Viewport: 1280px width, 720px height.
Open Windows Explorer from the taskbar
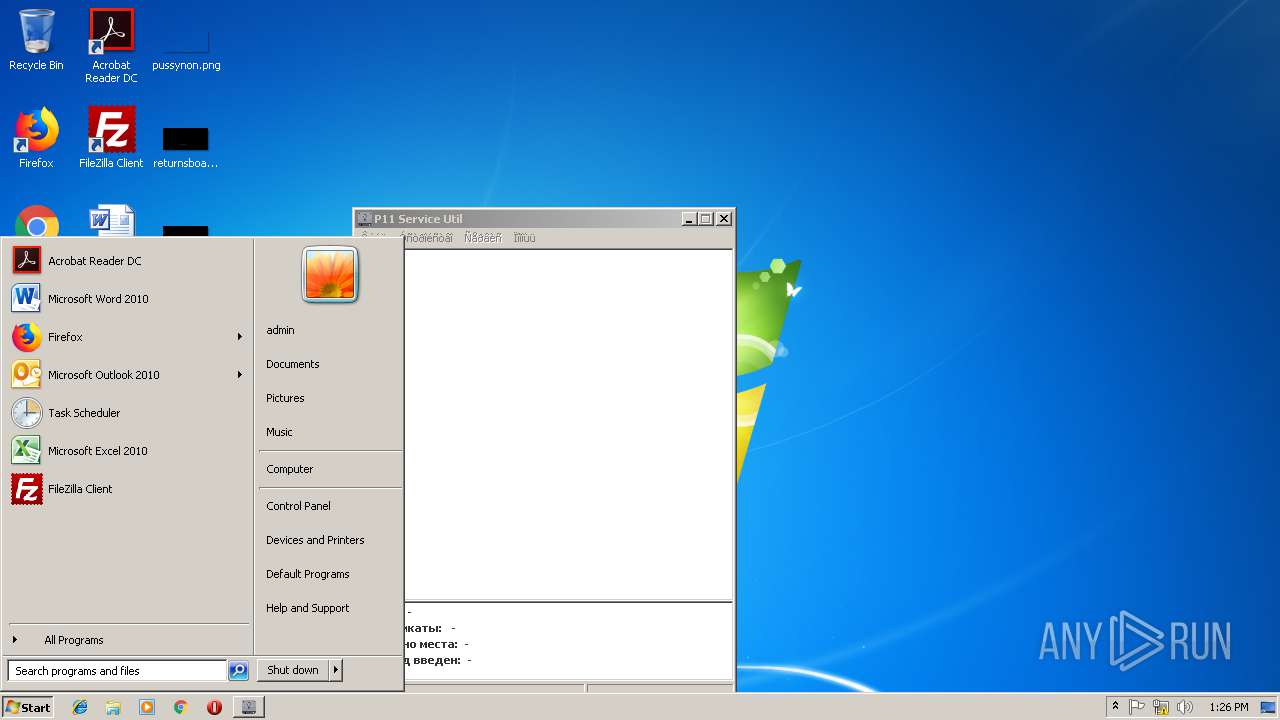pyautogui.click(x=113, y=707)
